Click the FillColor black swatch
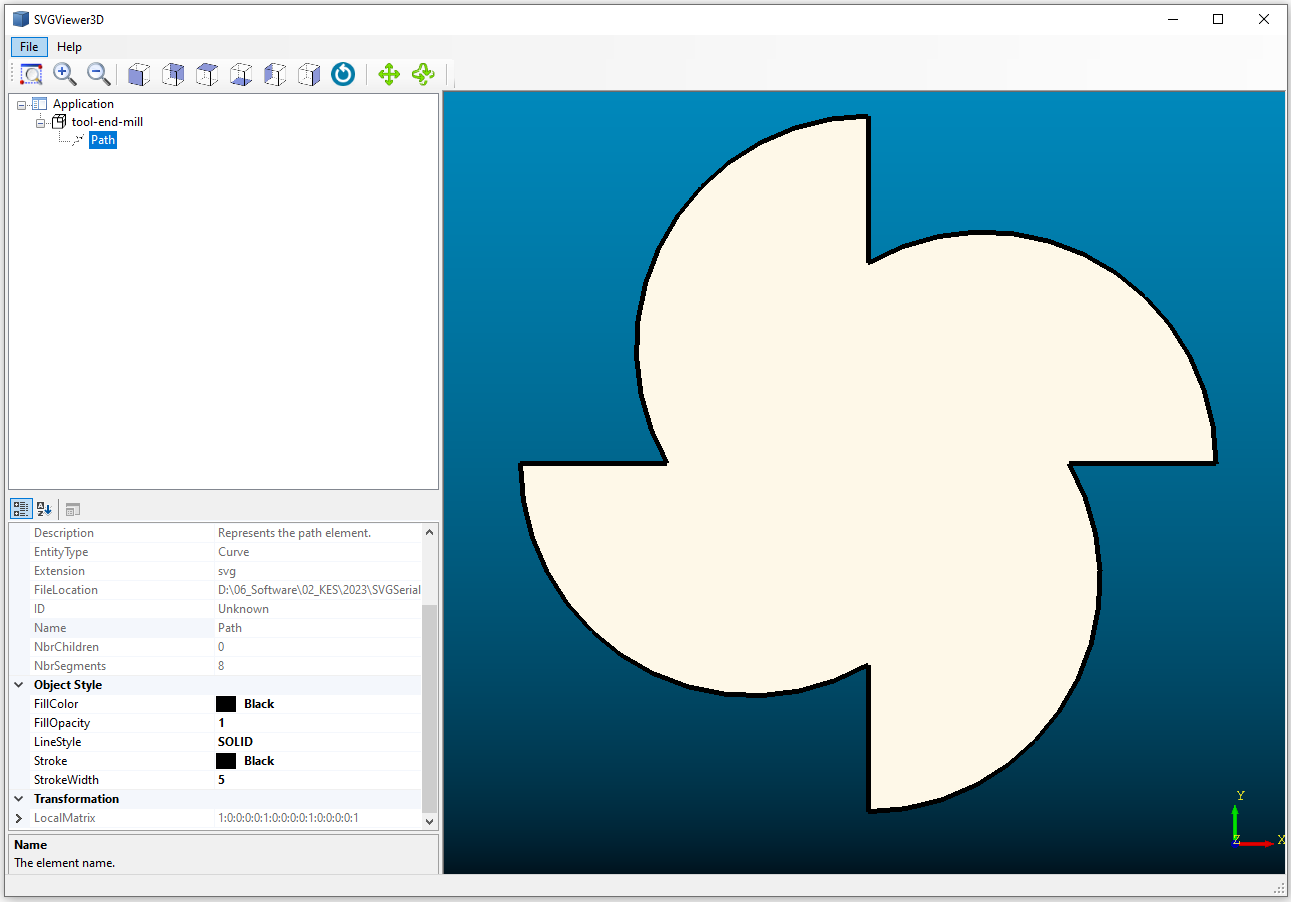Image resolution: width=1291 pixels, height=902 pixels. pos(226,704)
